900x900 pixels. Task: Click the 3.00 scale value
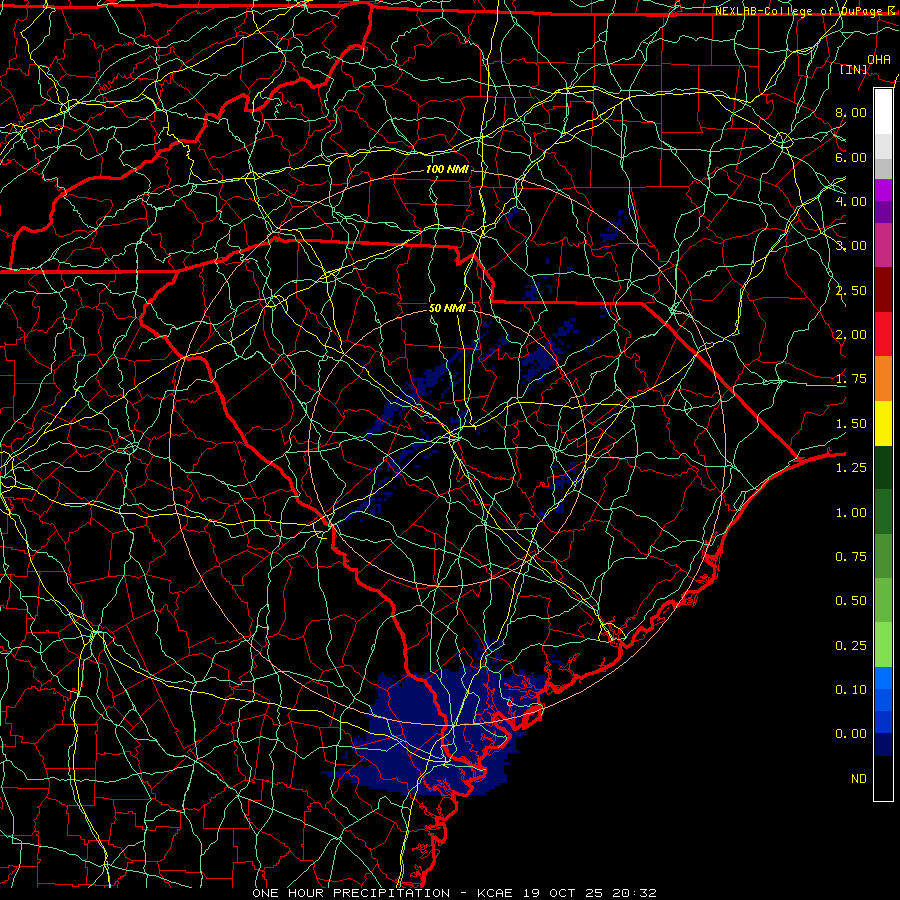[851, 246]
